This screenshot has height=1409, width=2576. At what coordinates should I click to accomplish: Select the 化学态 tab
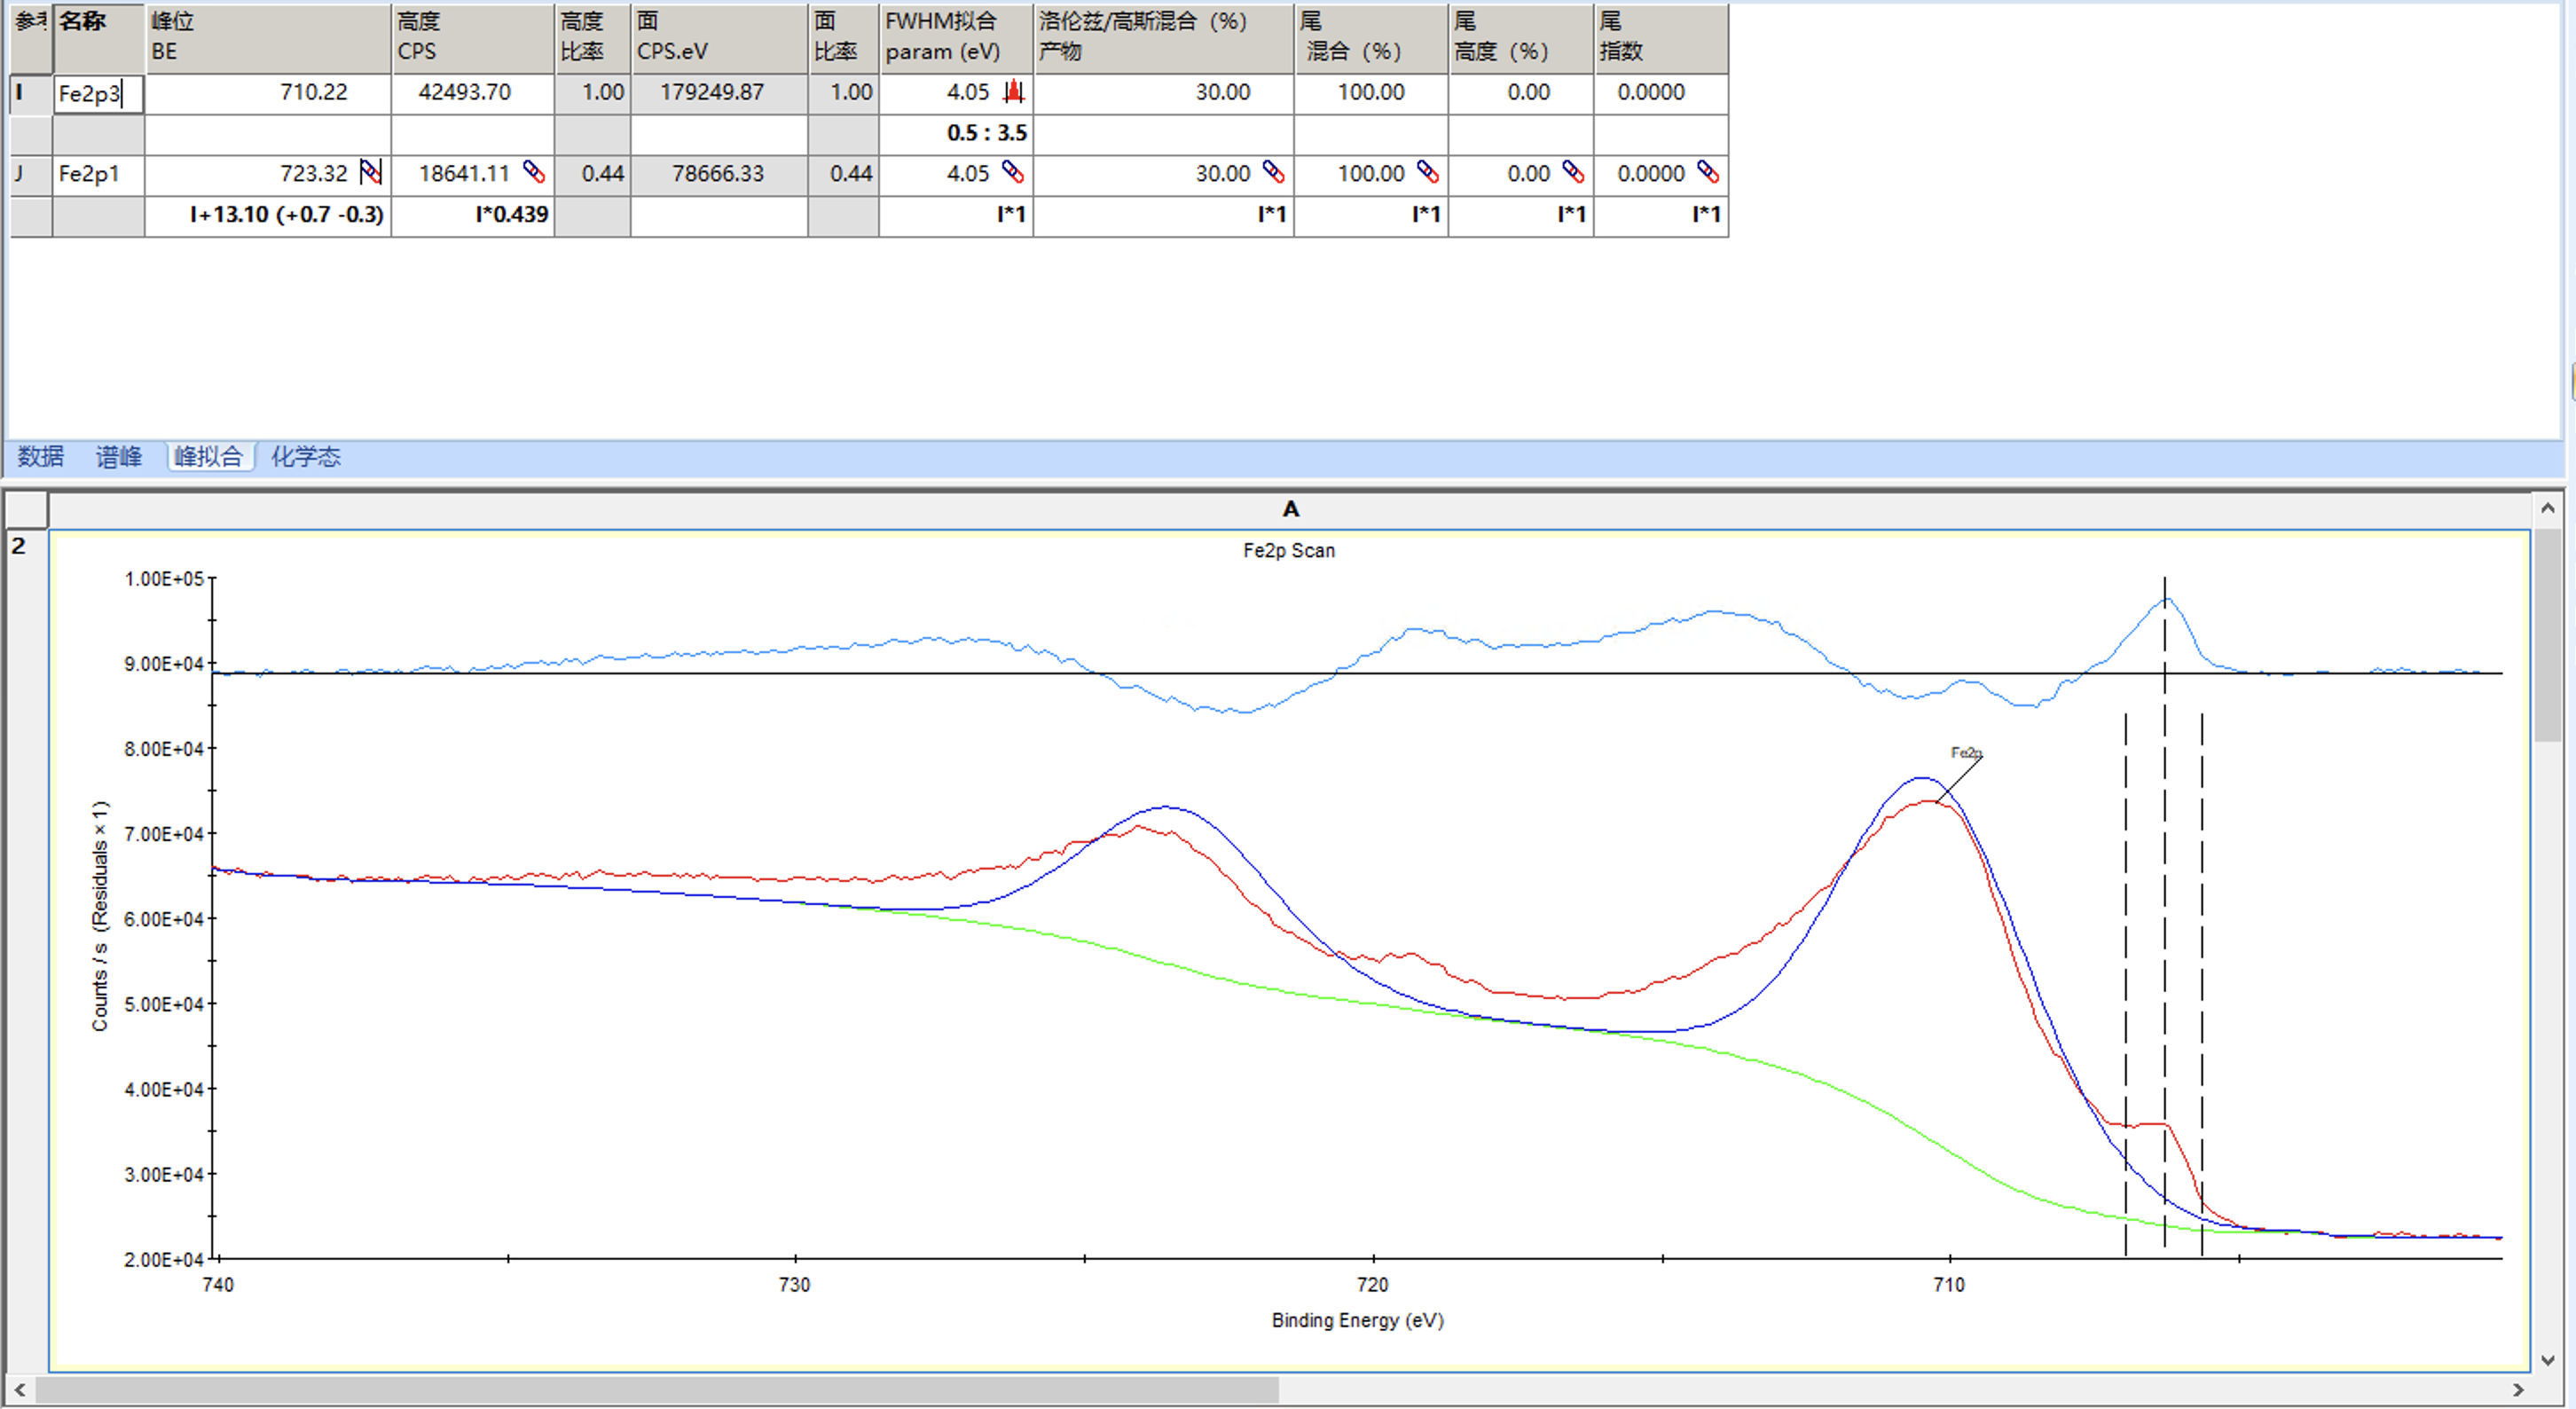306,457
